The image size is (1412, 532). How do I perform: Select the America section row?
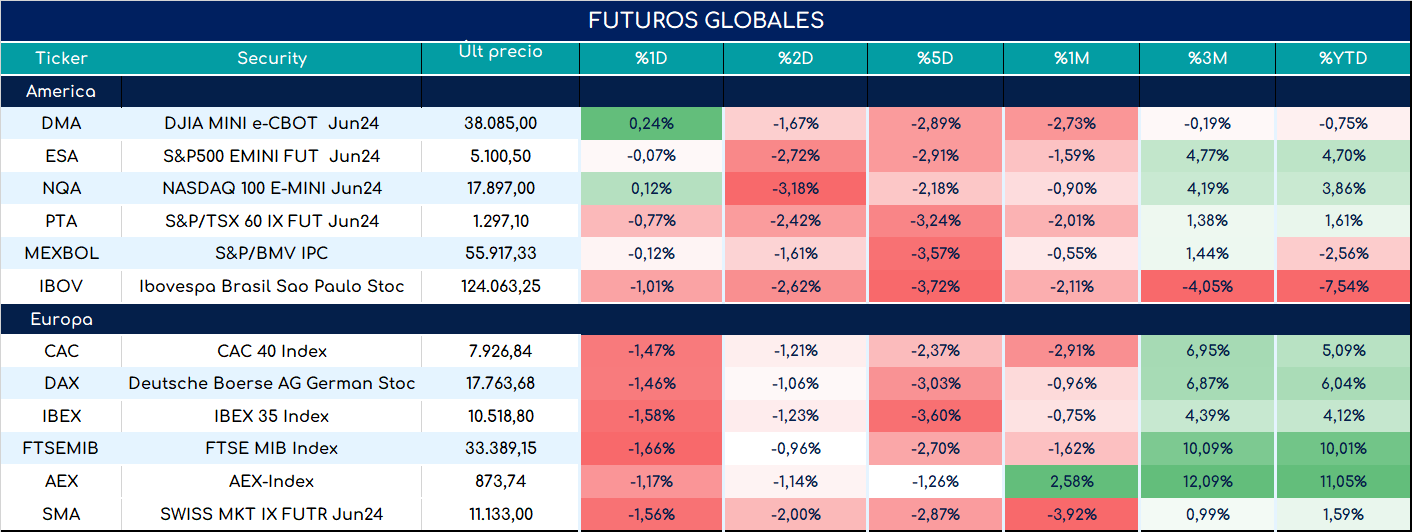click(x=706, y=91)
